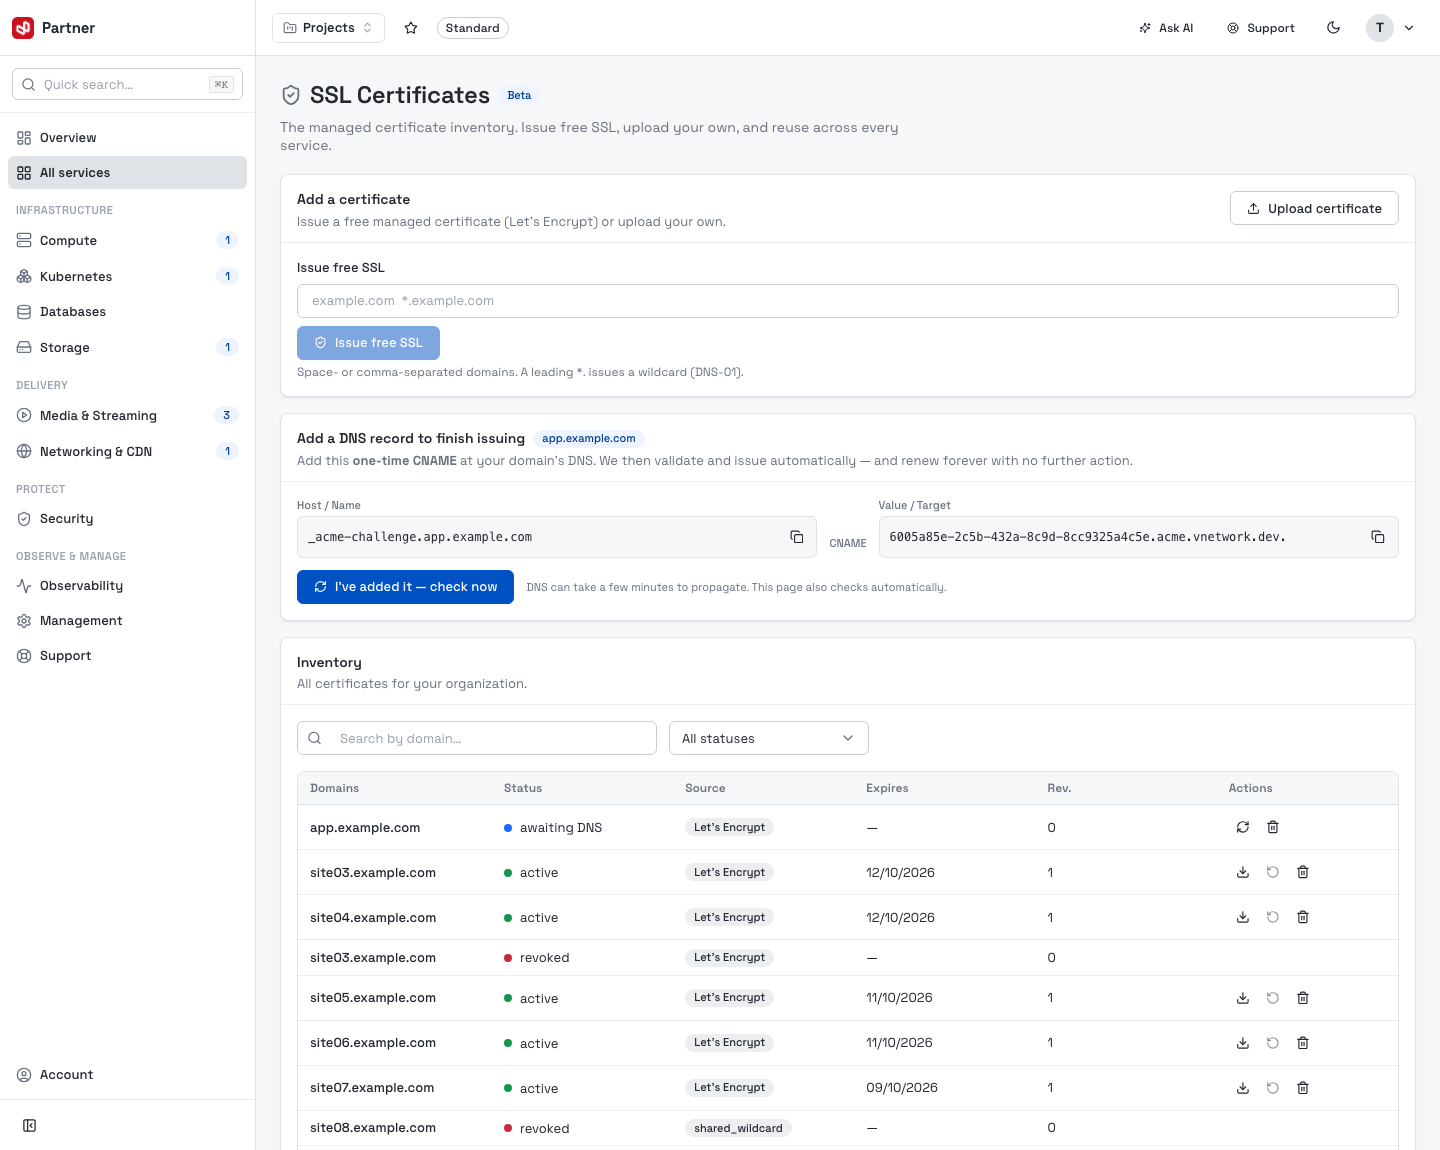Image resolution: width=1440 pixels, height=1150 pixels.
Task: Click the Partner logo icon
Action: point(23,28)
